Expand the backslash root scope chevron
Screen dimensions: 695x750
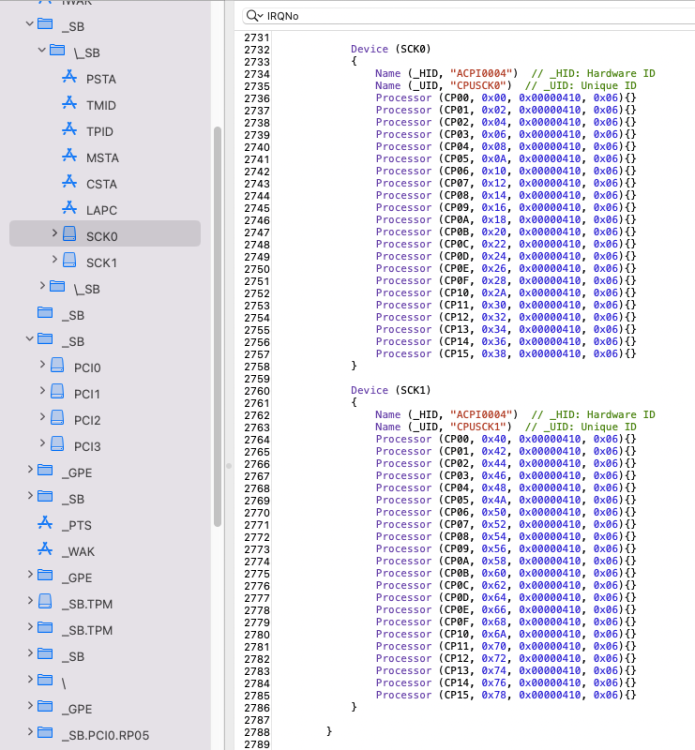click(30, 680)
